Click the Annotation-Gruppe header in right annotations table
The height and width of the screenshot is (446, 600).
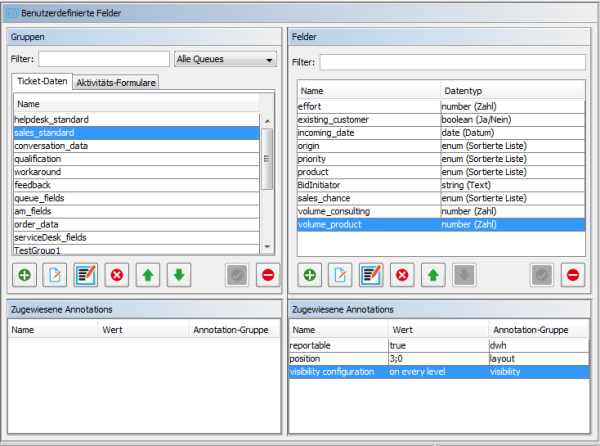(x=539, y=328)
